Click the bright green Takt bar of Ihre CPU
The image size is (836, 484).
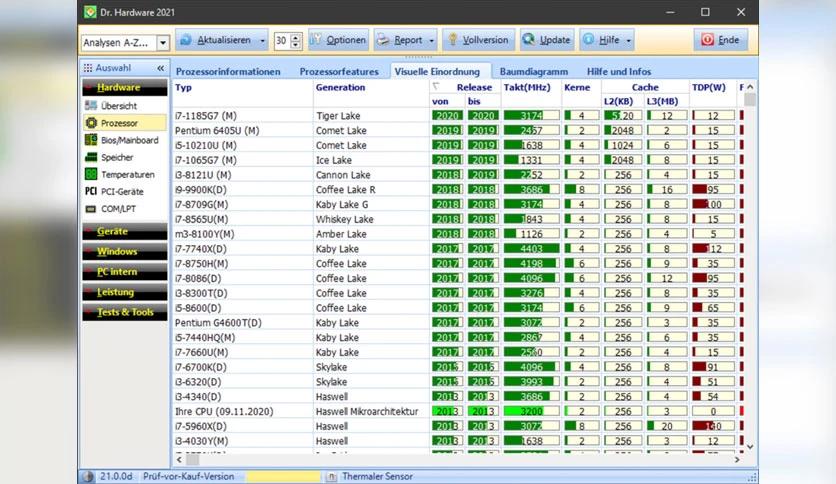click(x=532, y=411)
